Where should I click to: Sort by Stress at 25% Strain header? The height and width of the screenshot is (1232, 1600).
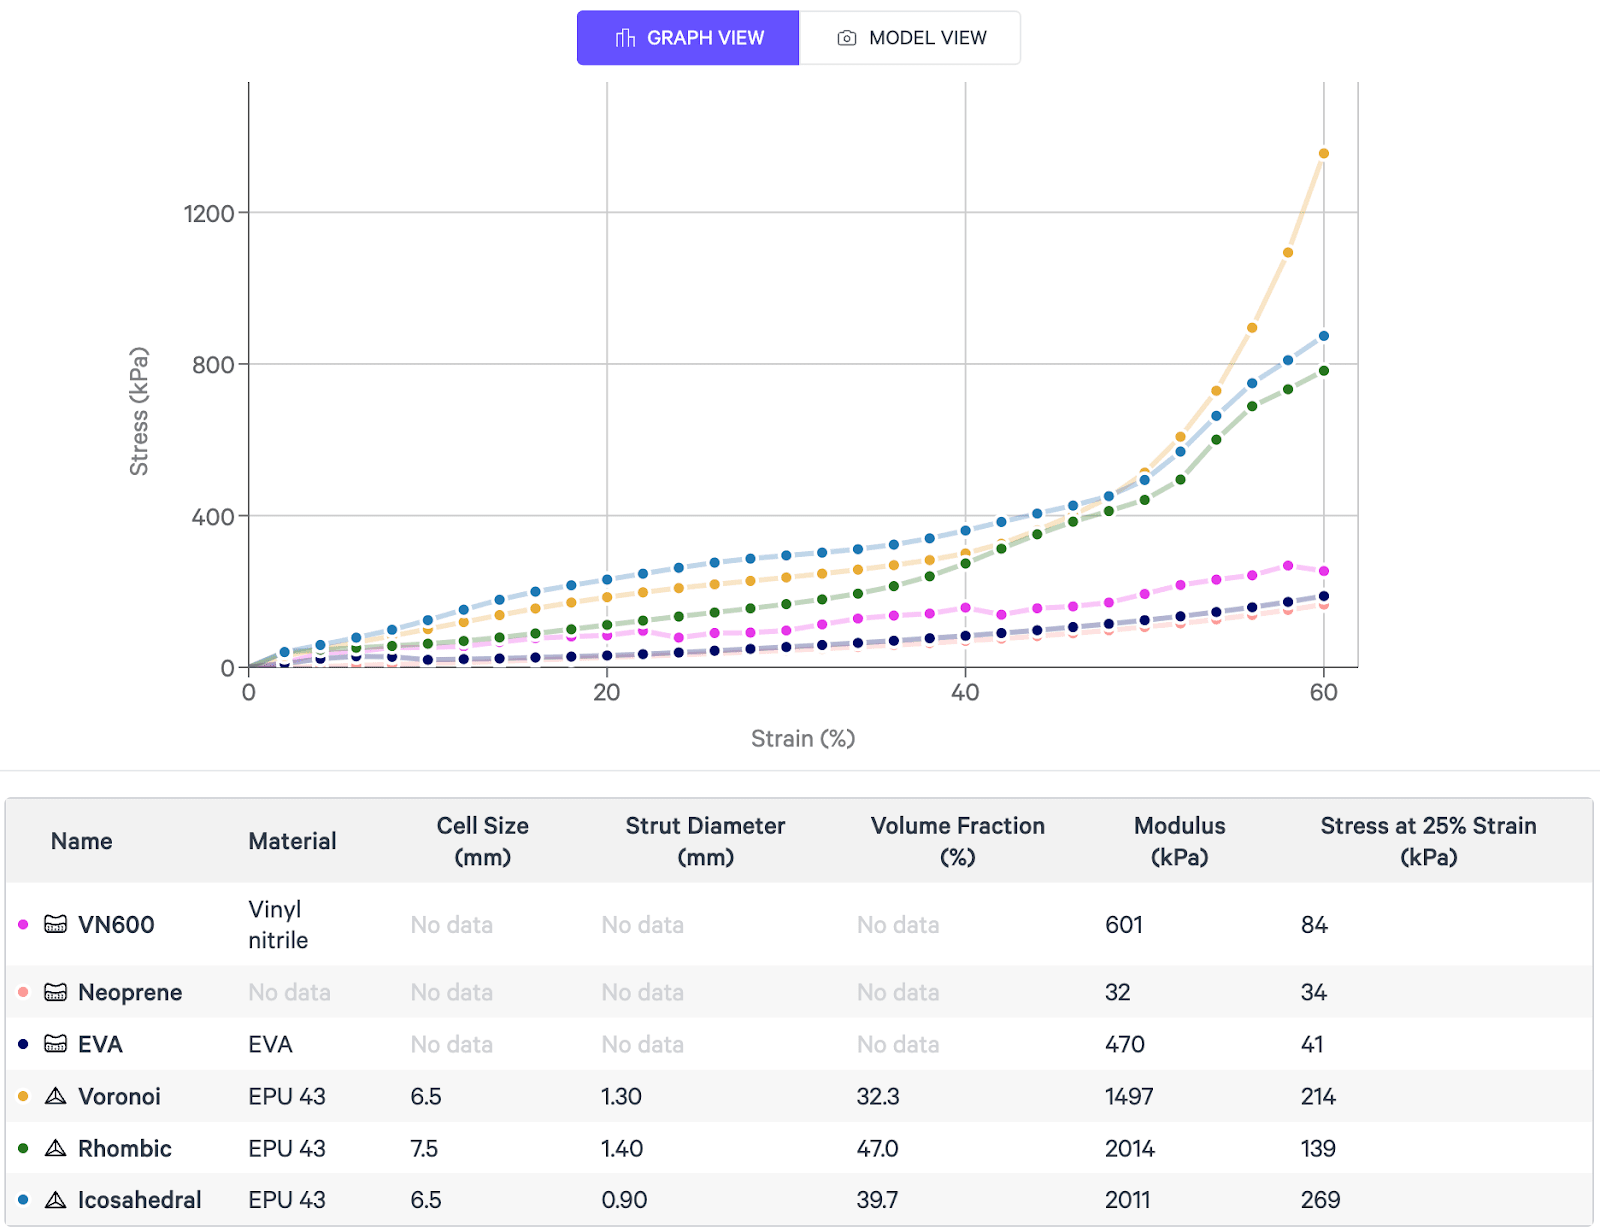tap(1427, 841)
